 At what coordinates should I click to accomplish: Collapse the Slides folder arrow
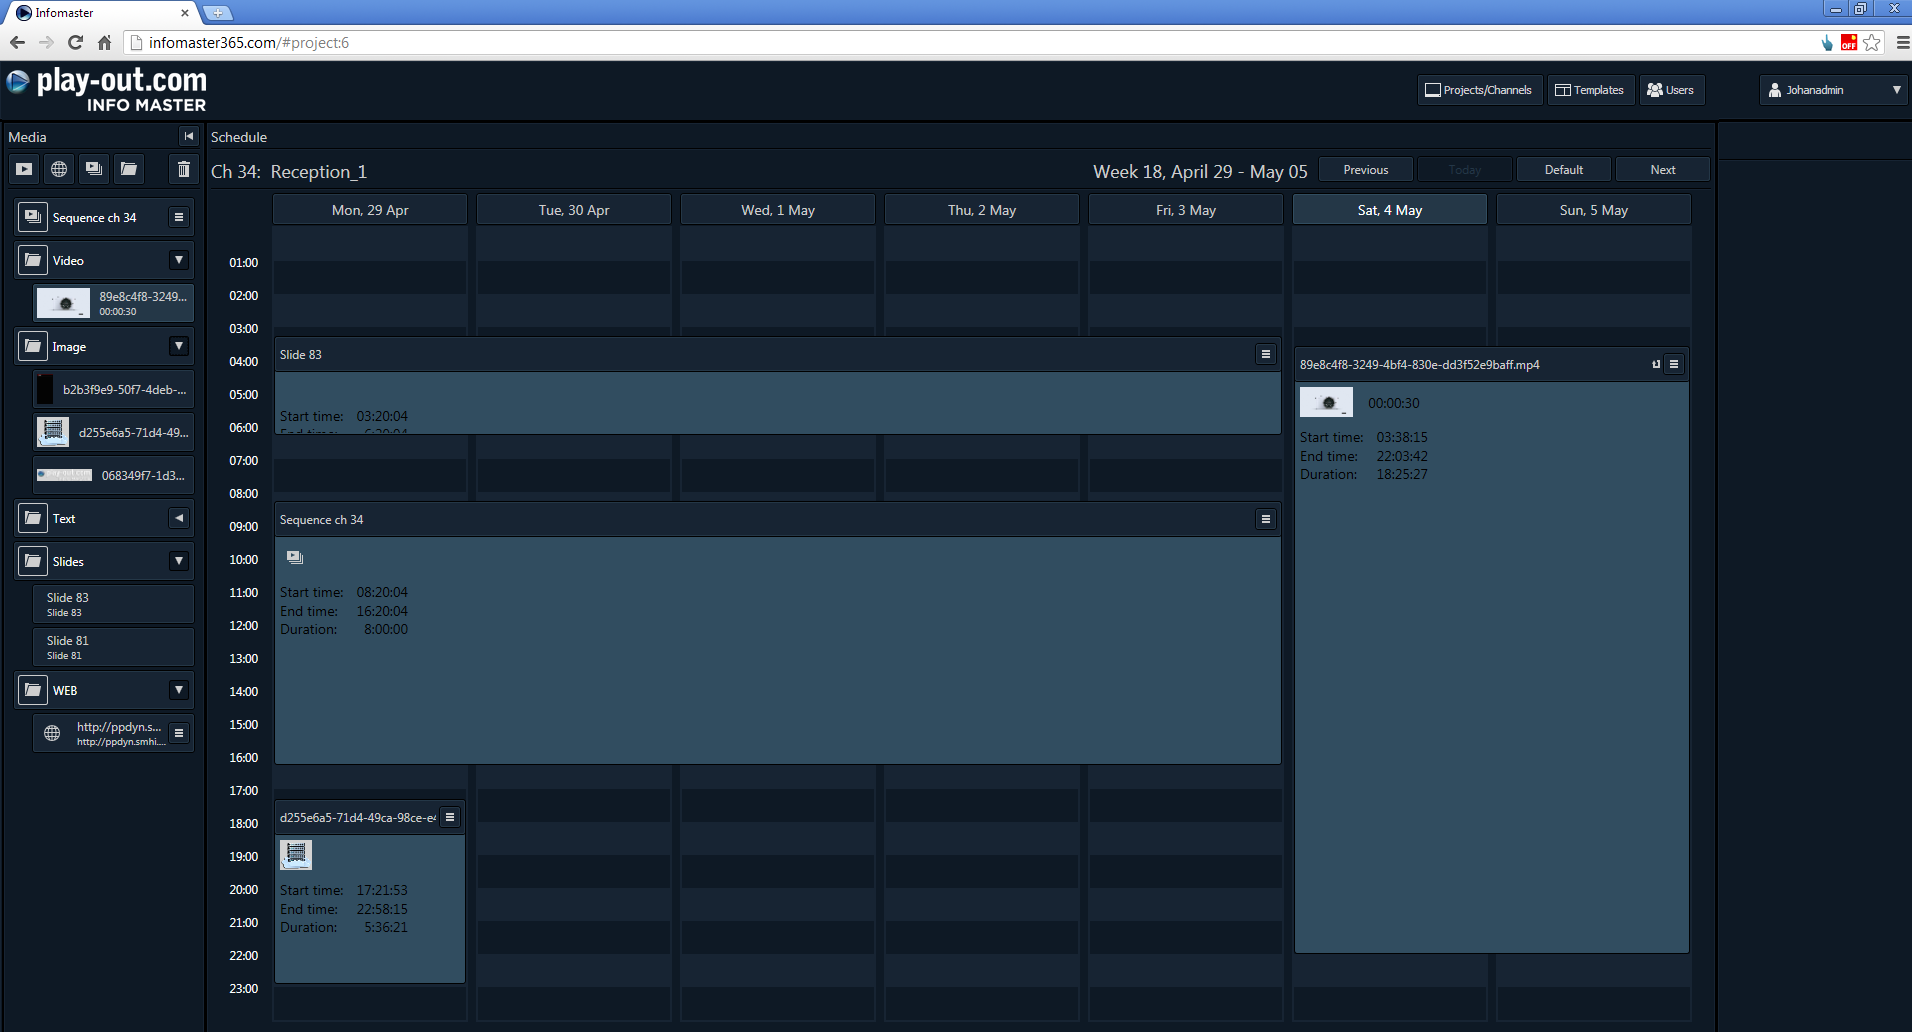(179, 561)
